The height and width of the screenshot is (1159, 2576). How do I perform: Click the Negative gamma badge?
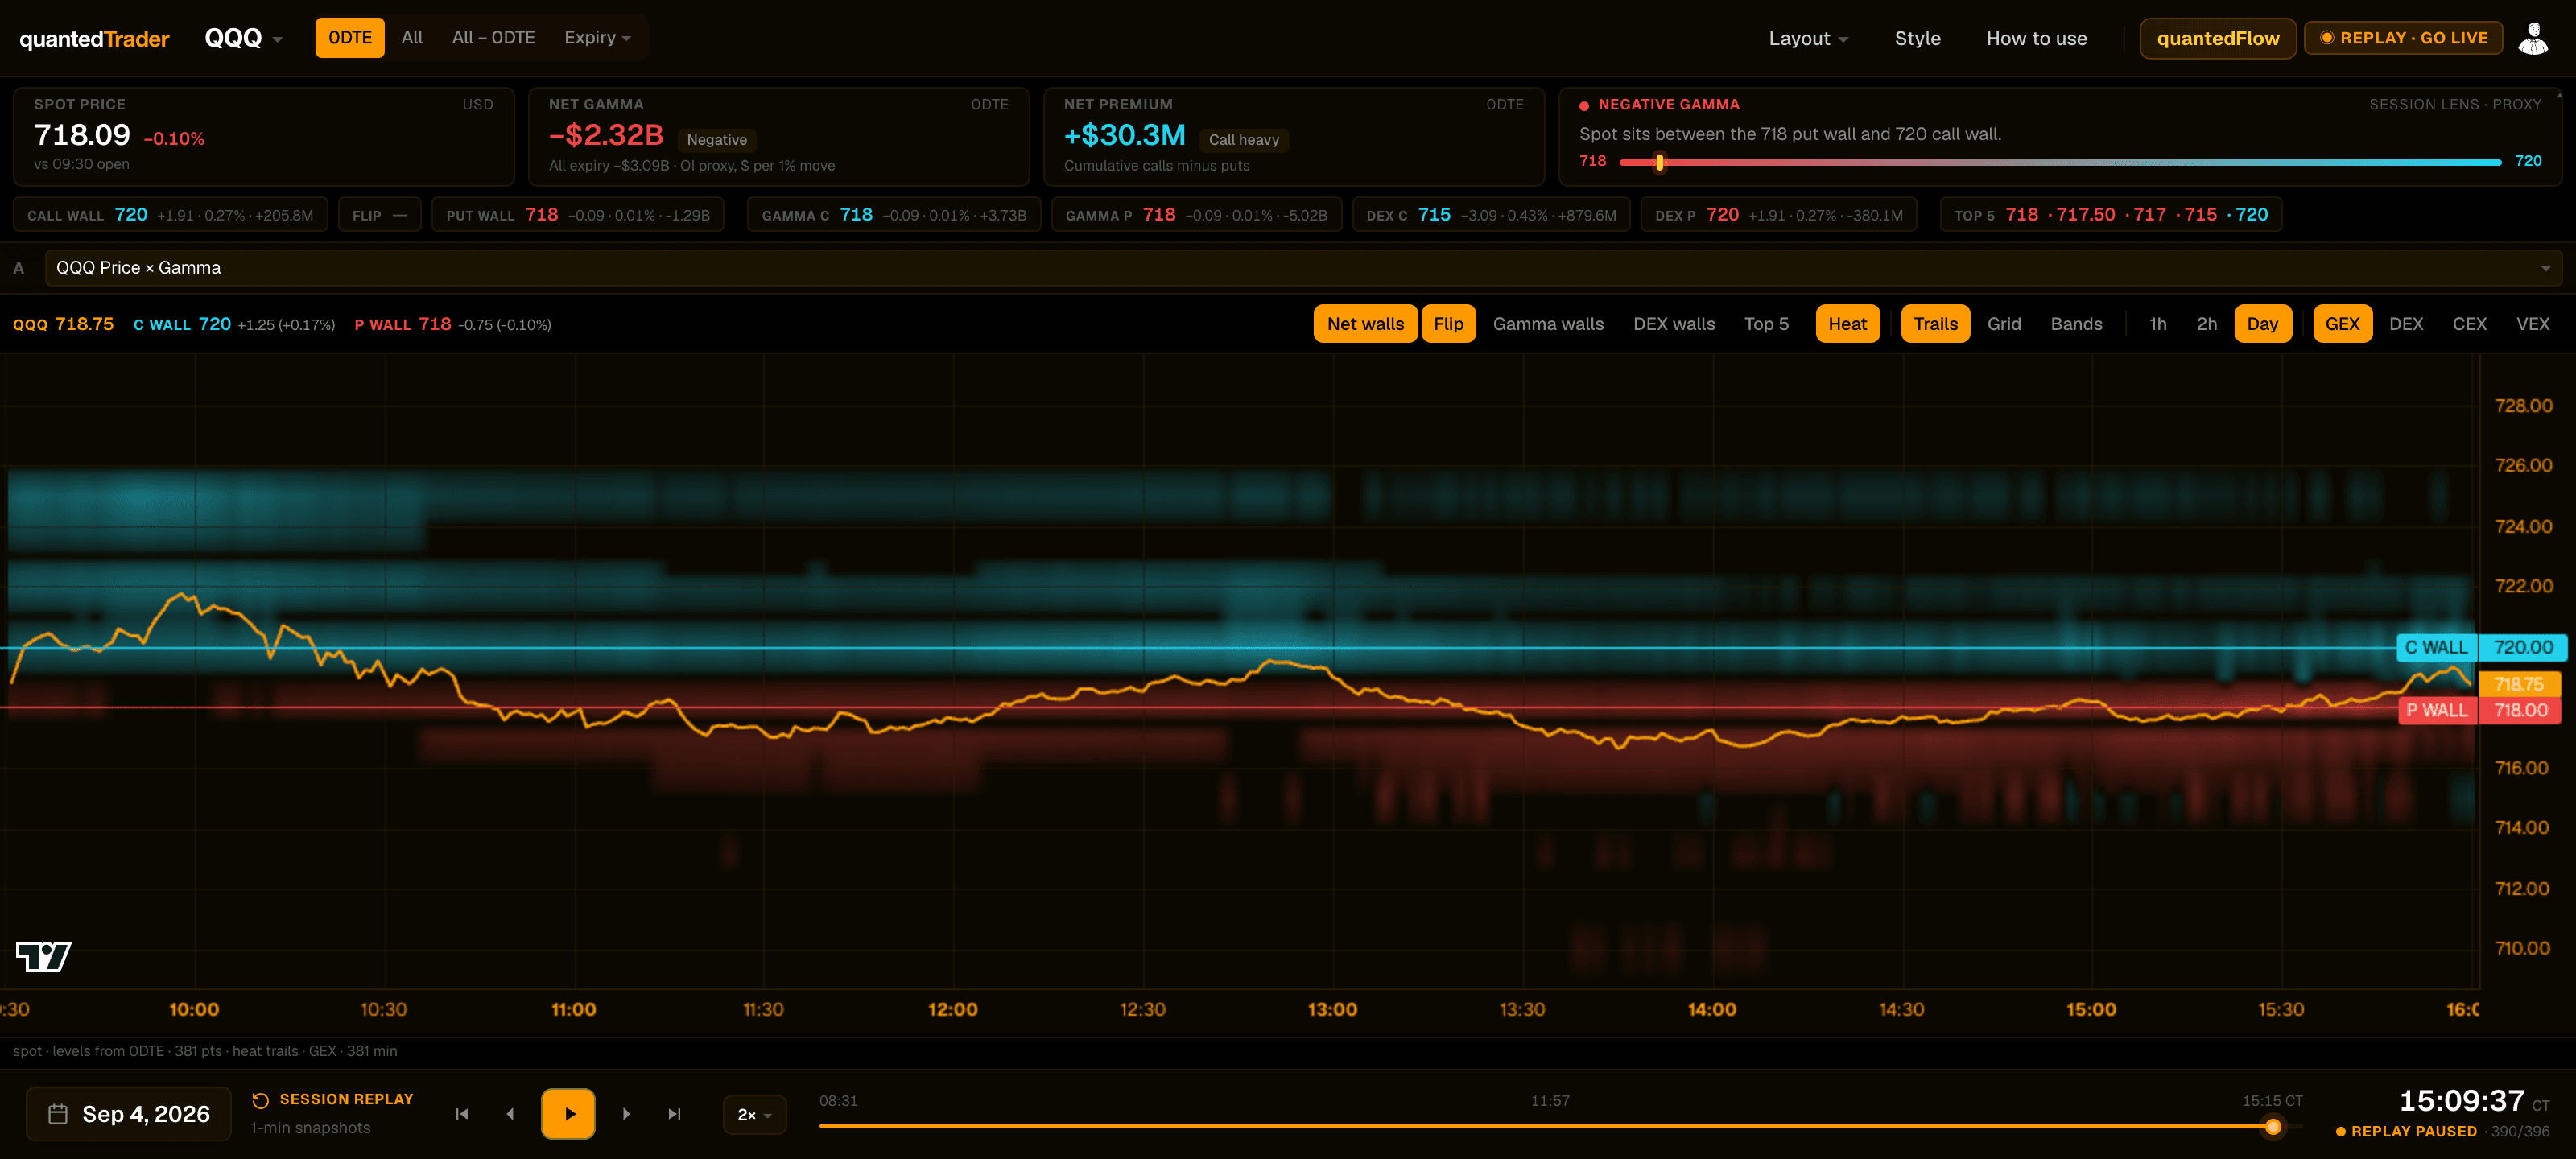[x=716, y=140]
